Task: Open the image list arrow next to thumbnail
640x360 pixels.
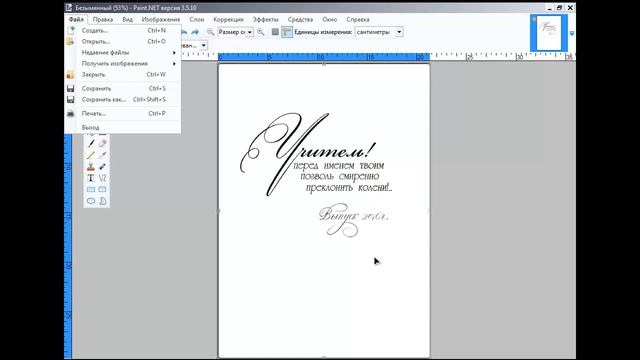Action: pyautogui.click(x=572, y=33)
